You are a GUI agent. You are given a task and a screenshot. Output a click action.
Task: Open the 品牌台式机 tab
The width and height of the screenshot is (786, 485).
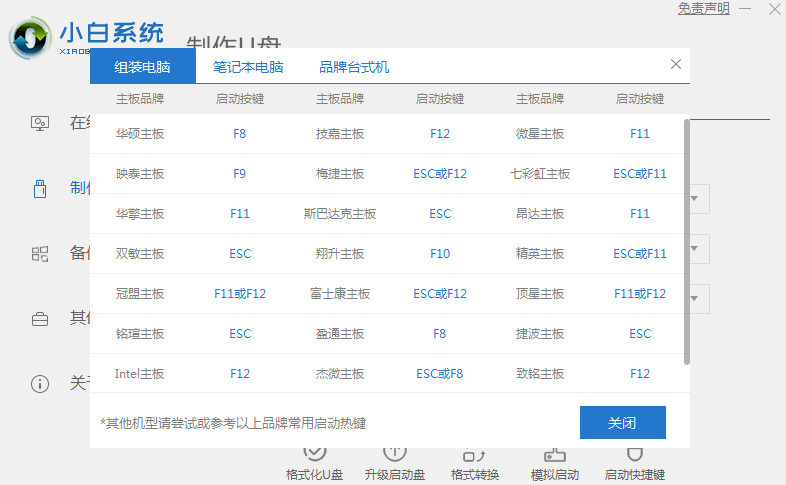click(x=354, y=68)
